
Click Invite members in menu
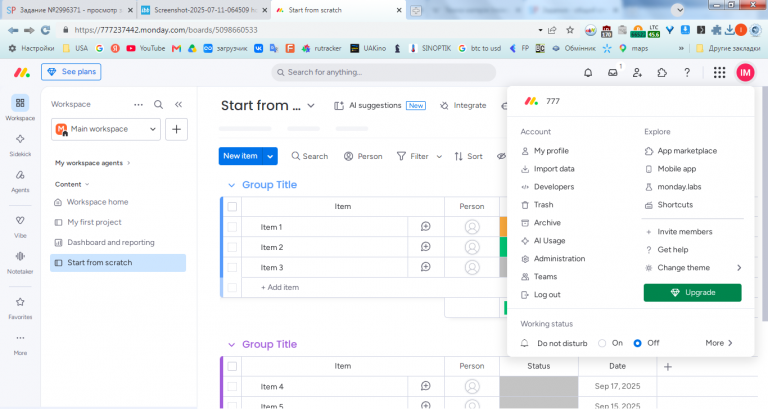point(684,232)
